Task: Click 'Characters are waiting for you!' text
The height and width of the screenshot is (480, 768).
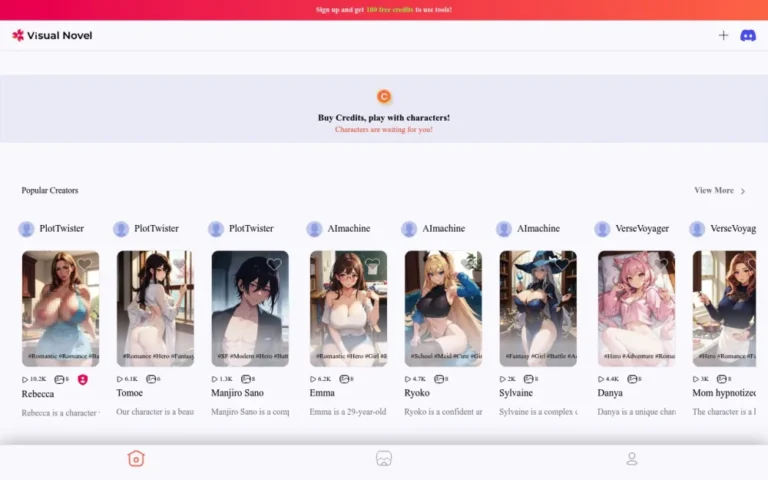Action: [x=384, y=130]
